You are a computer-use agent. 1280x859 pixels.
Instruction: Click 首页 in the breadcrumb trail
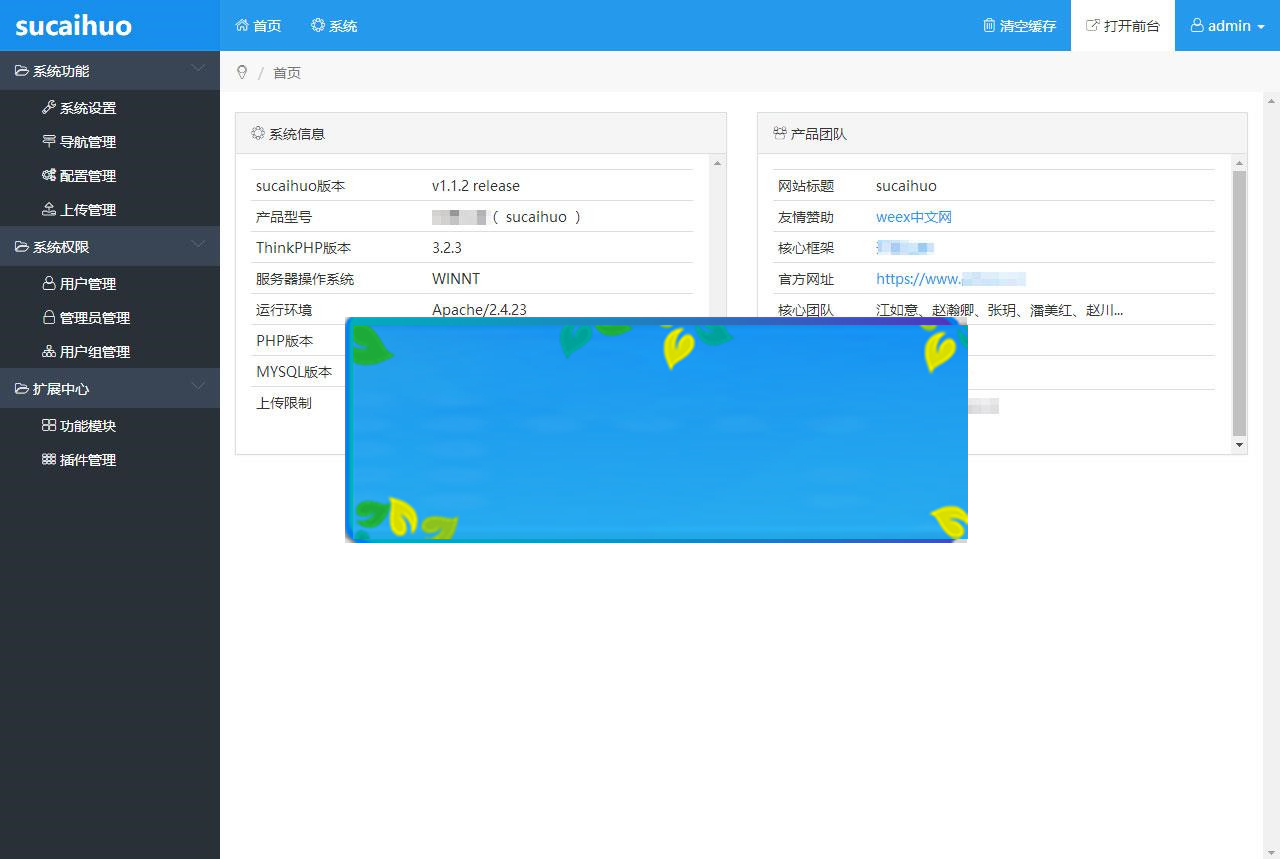pyautogui.click(x=286, y=72)
